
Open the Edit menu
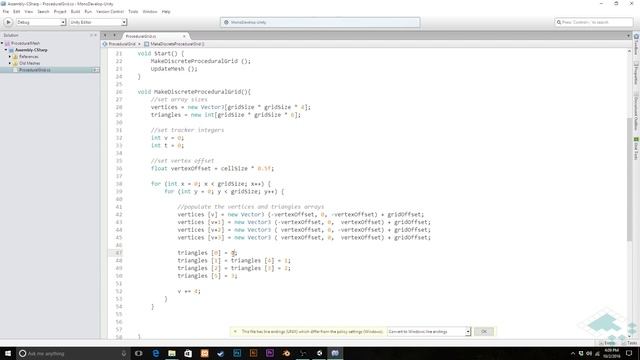click(x=17, y=11)
